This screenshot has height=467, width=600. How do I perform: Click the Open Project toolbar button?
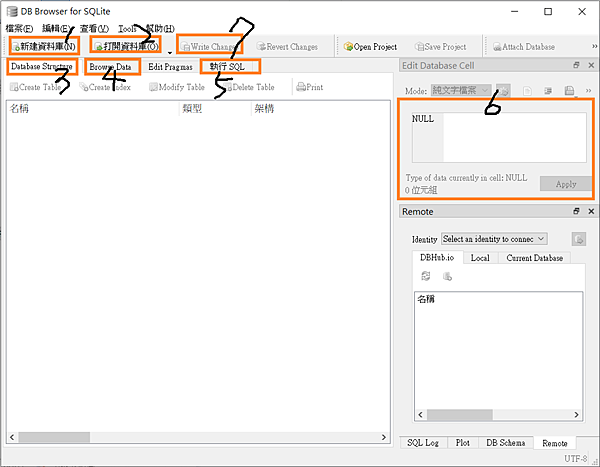tap(370, 47)
